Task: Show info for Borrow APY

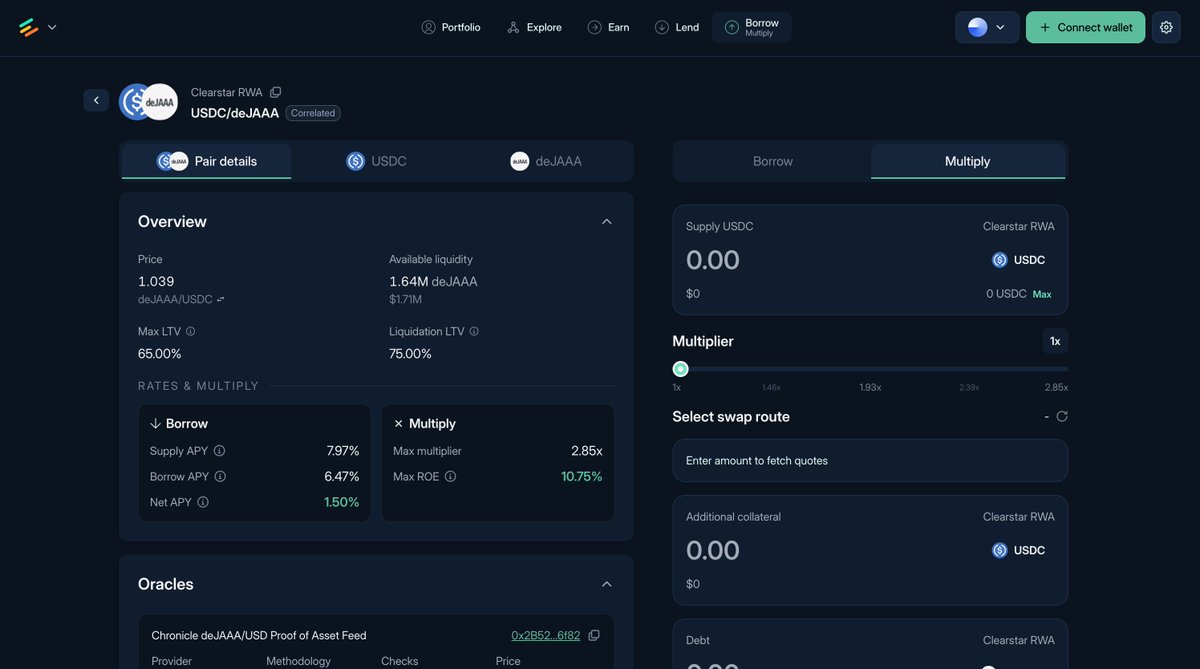Action: tap(220, 477)
